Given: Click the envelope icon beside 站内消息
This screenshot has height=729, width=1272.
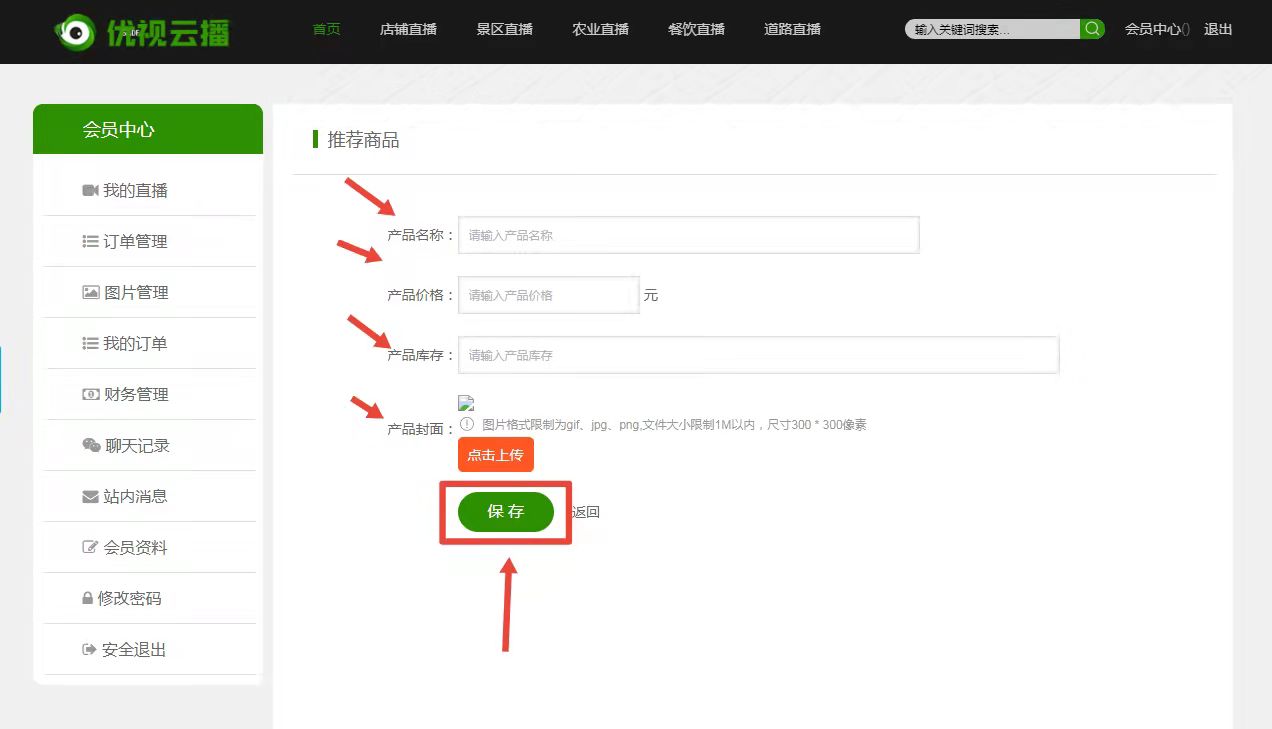Looking at the screenshot, I should (x=90, y=496).
